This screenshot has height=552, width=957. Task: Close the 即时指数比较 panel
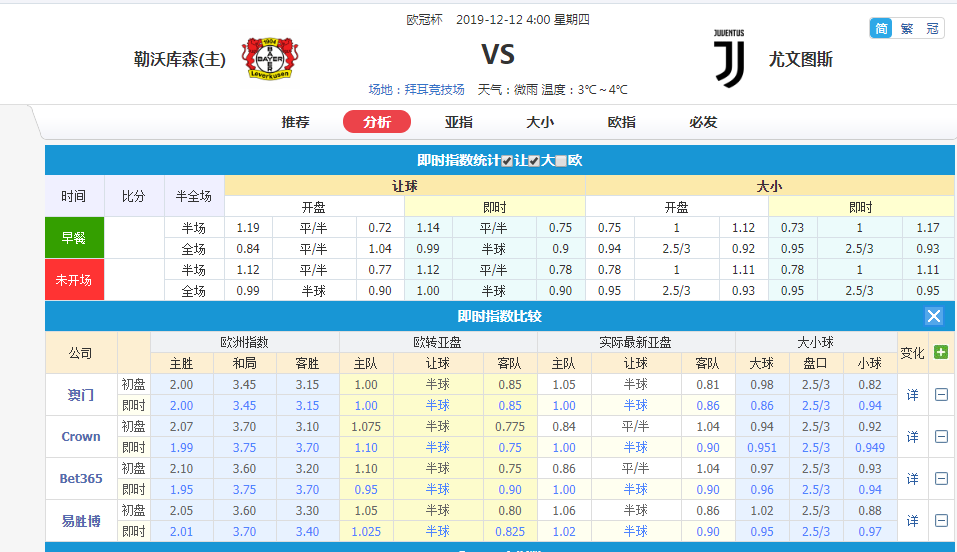[934, 316]
